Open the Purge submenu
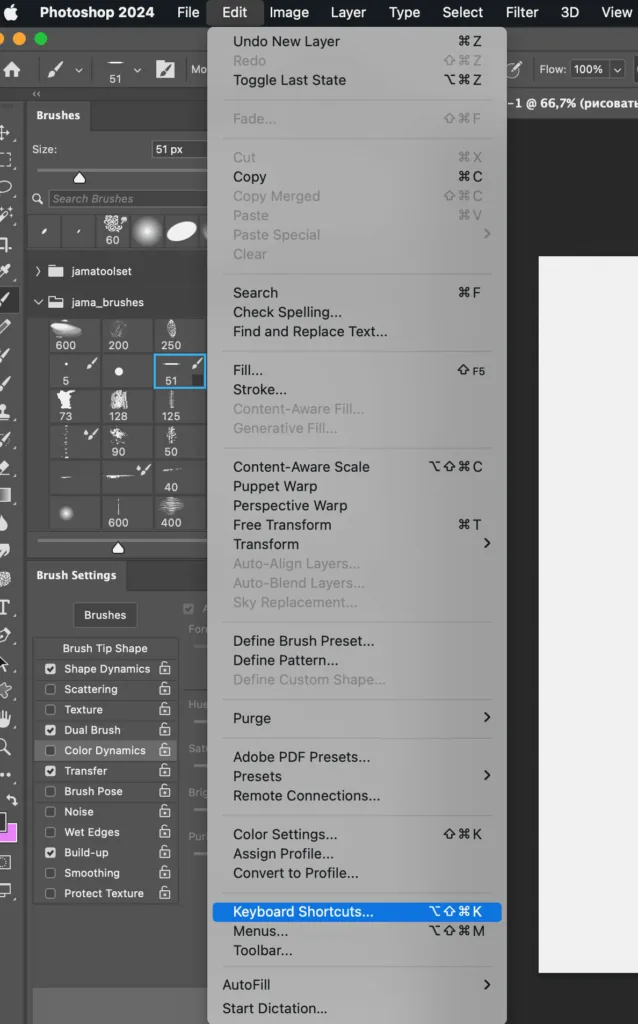638x1024 pixels. click(357, 718)
